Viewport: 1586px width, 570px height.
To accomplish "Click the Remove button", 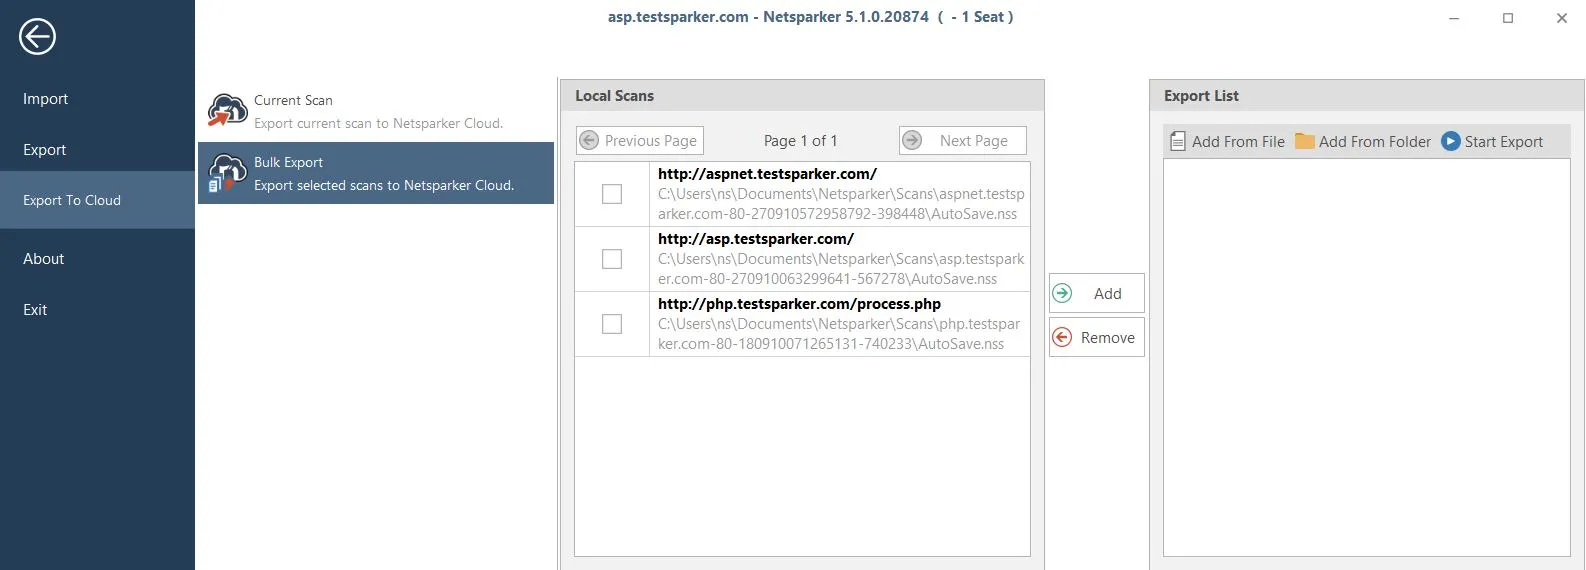I will pyautogui.click(x=1097, y=337).
